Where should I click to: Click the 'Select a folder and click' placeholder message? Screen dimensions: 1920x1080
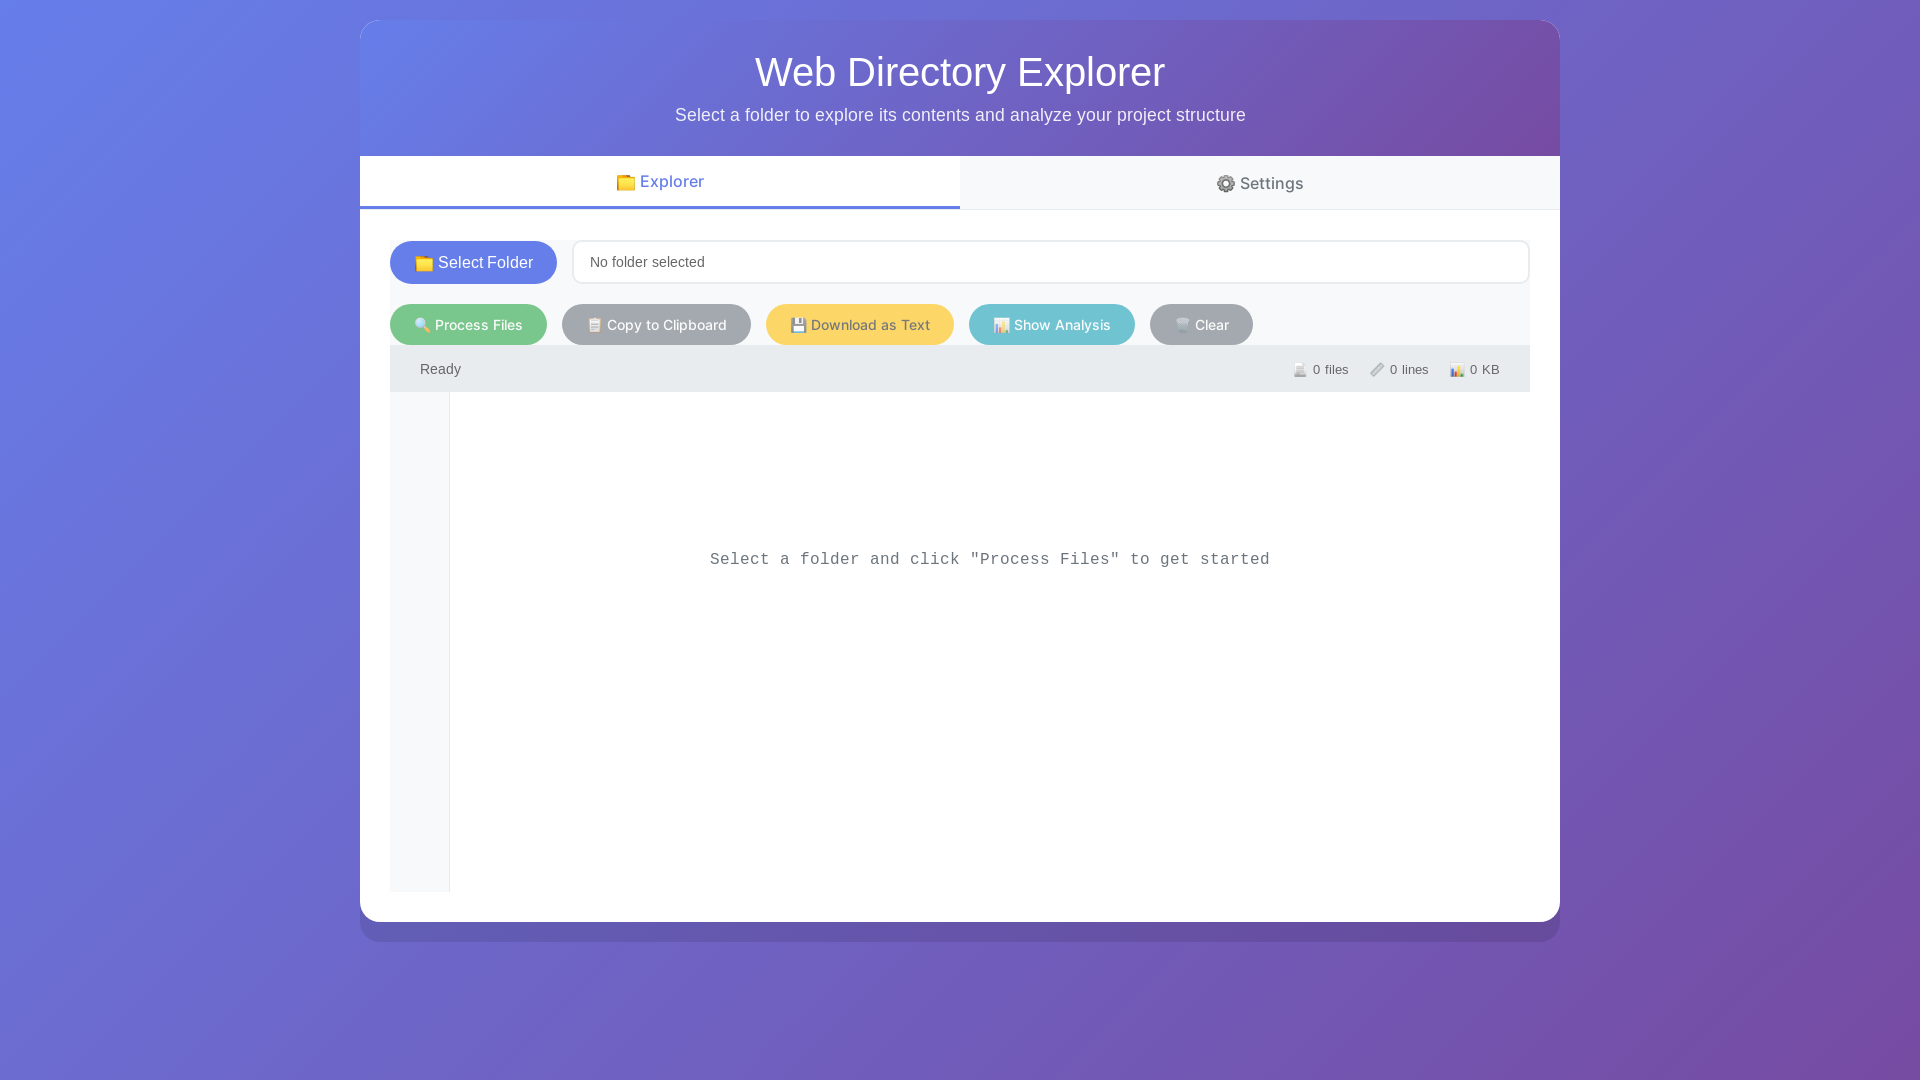pos(990,560)
